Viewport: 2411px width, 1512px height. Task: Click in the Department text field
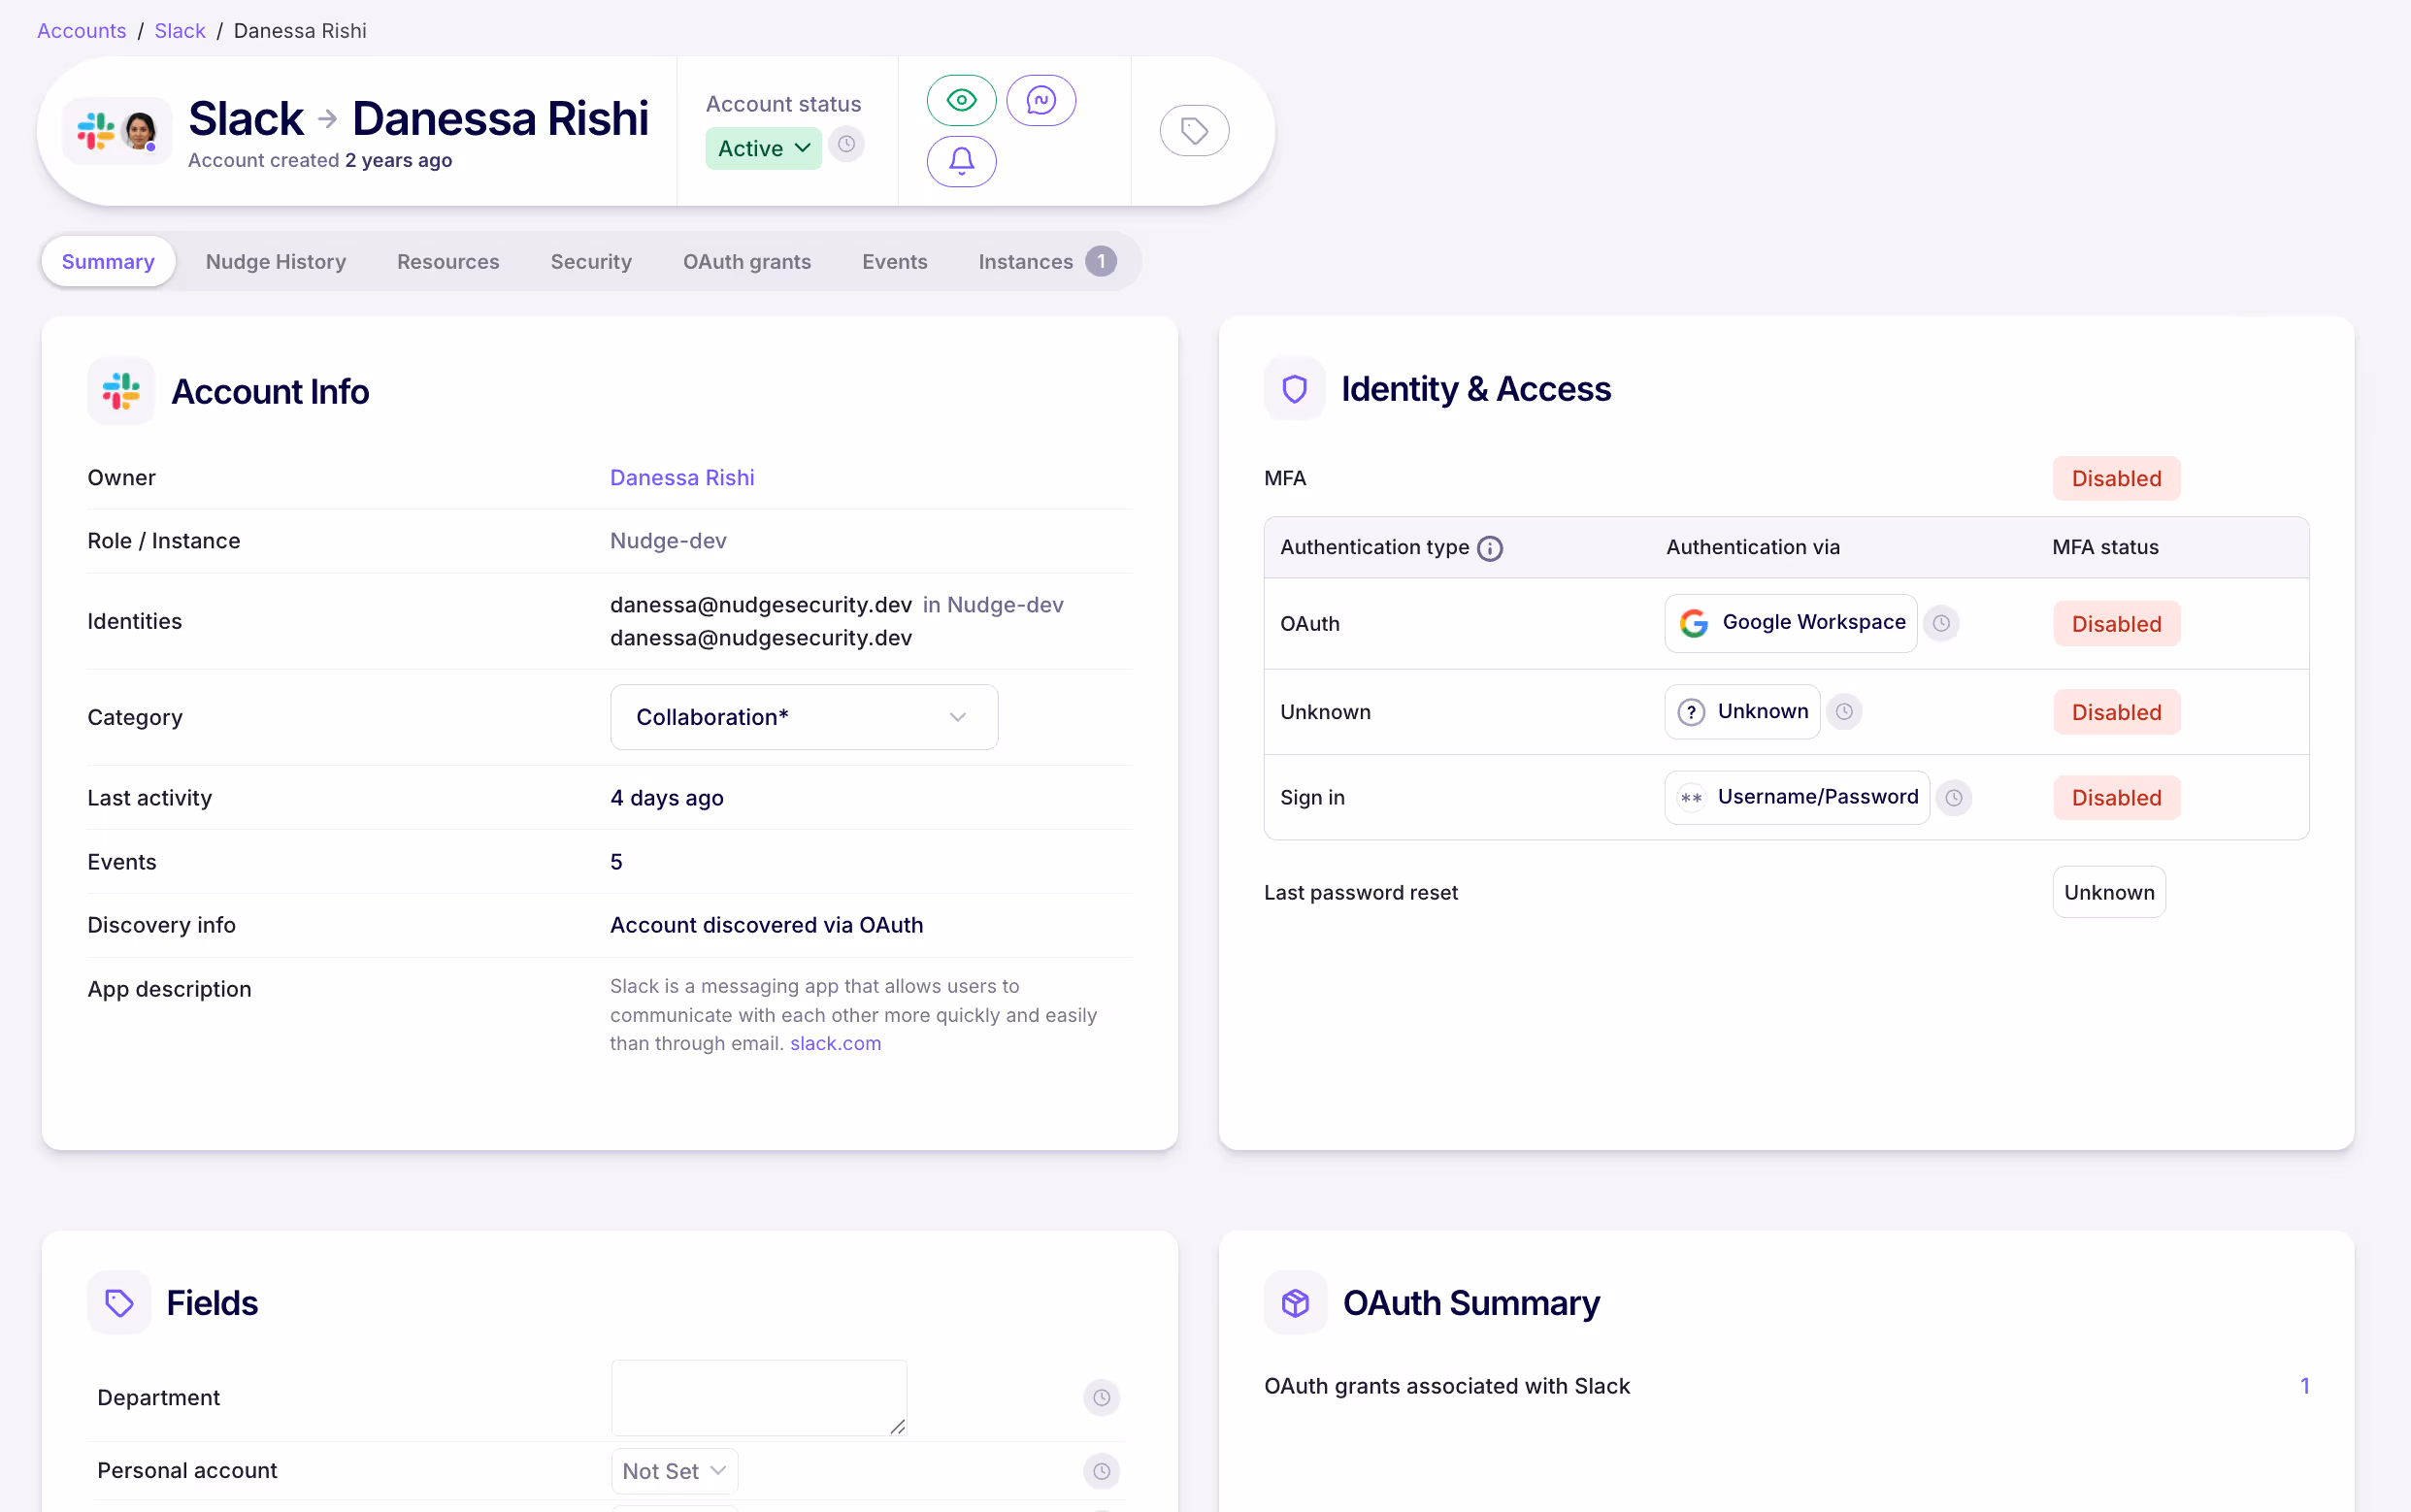(x=758, y=1397)
